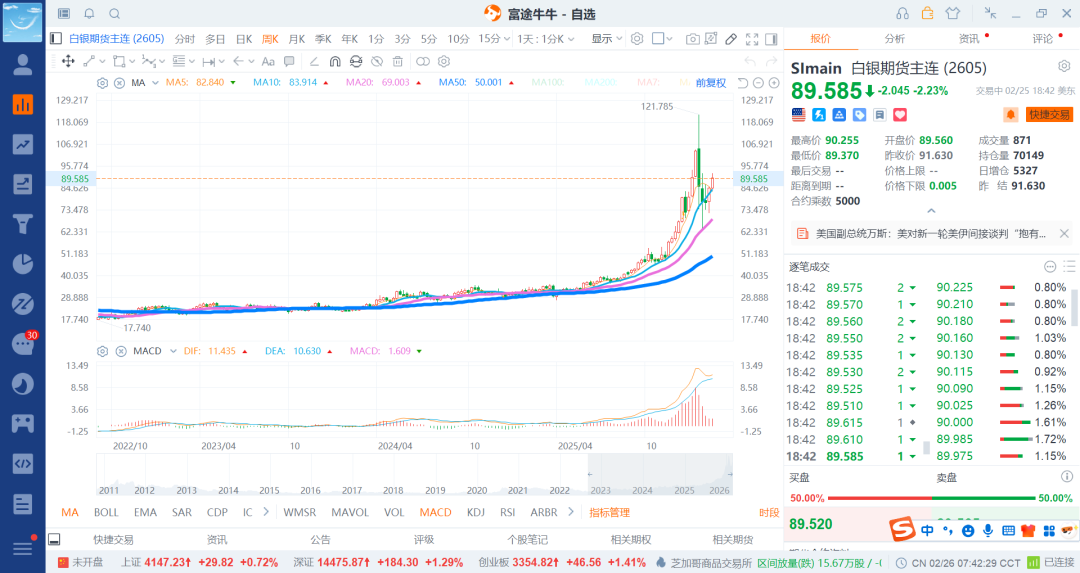Switch to the 评论 tab
This screenshot has width=1080, height=573.
[x=1043, y=39]
